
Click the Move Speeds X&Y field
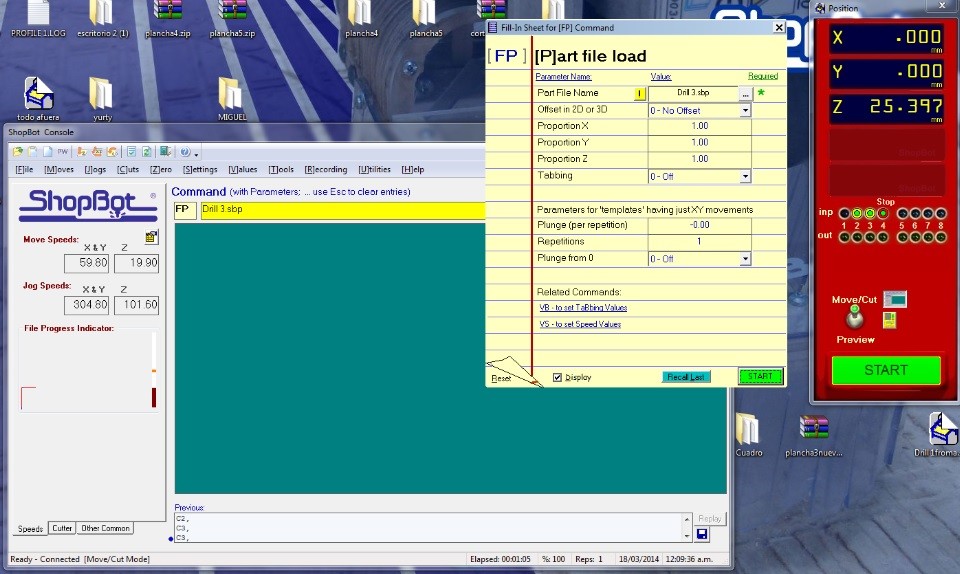[x=86, y=263]
